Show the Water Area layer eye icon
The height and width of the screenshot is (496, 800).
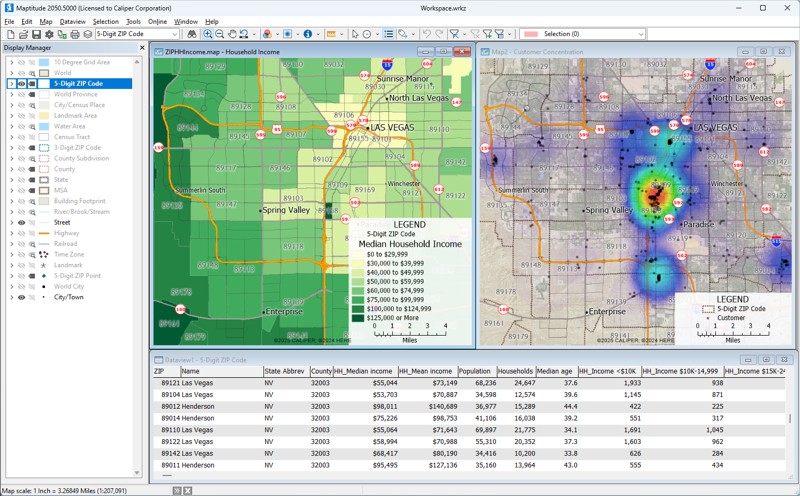click(21, 127)
